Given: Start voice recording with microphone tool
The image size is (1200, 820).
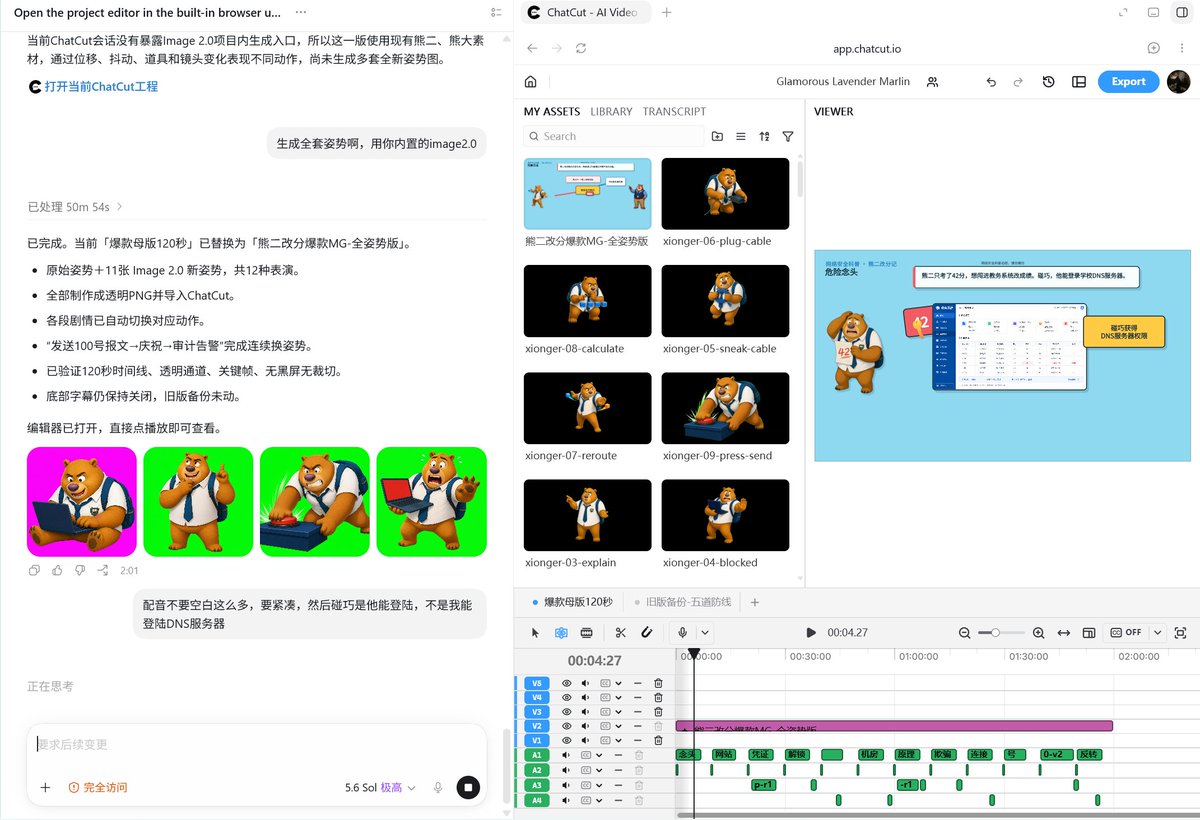Looking at the screenshot, I should 683,633.
